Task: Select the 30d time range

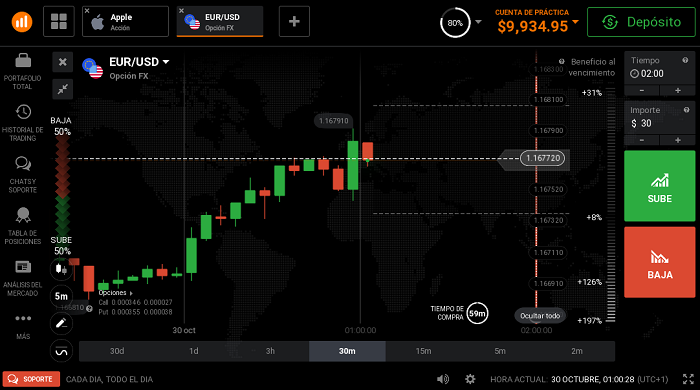Action: [117, 351]
